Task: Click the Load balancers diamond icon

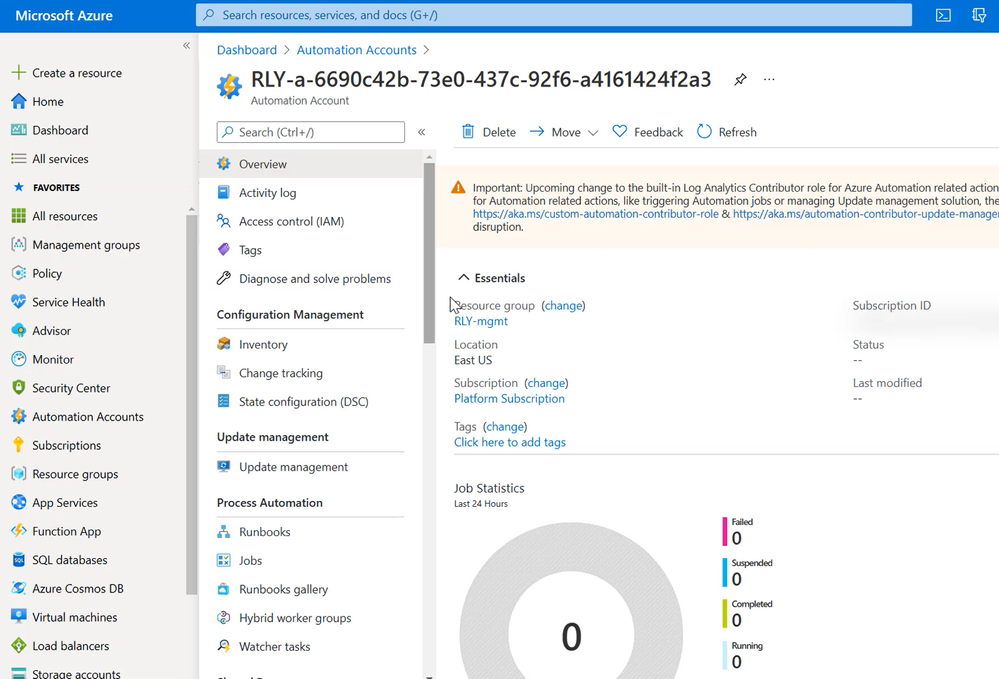Action: (x=18, y=646)
